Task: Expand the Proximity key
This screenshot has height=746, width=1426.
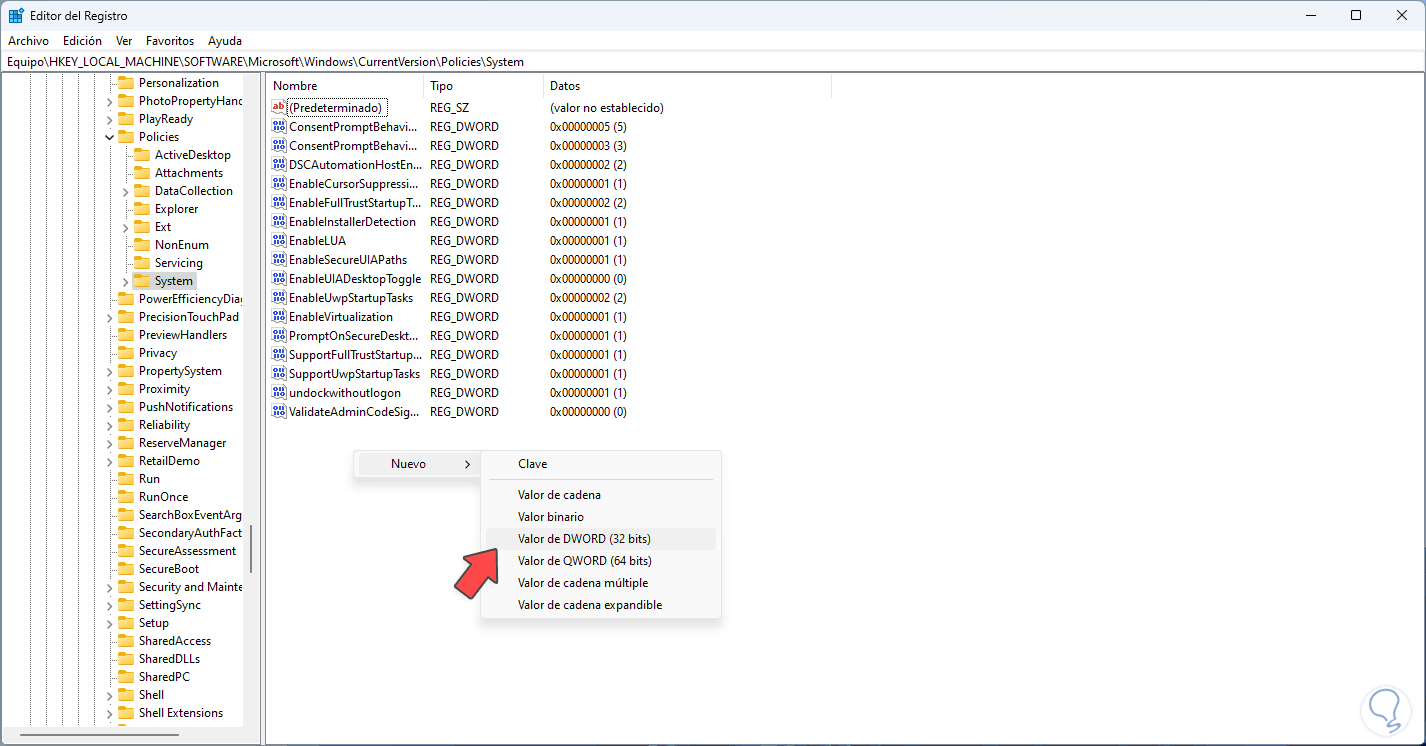Action: (109, 389)
